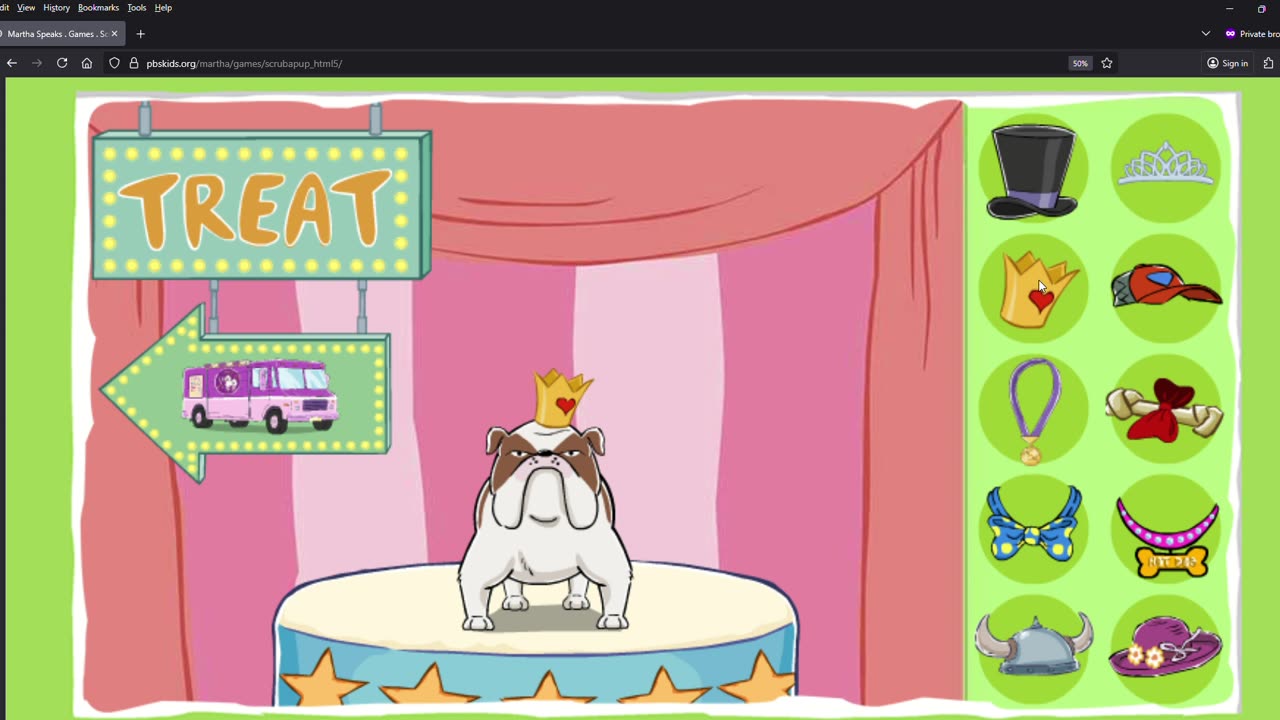
Task: Restore down the browser window
Action: 1262,8
